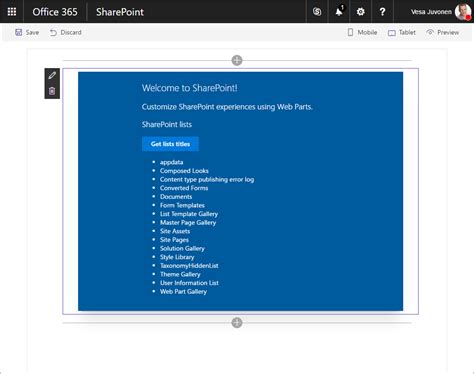Select 'Documents' list item

coord(176,197)
